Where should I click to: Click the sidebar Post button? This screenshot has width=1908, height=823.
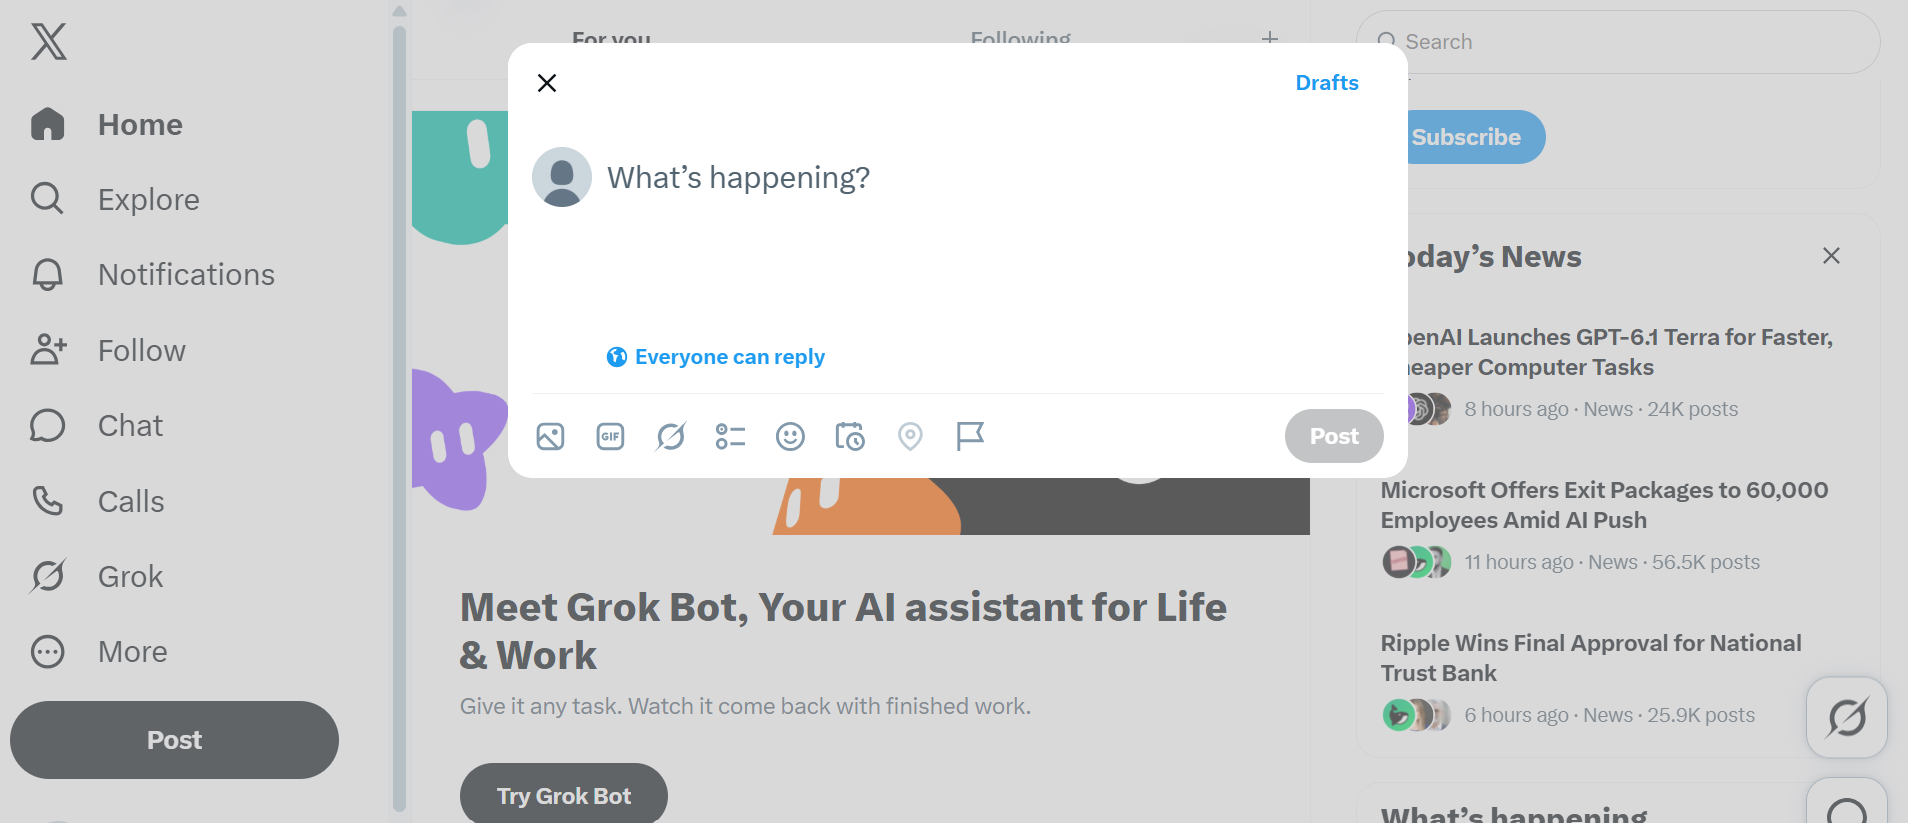pos(174,740)
